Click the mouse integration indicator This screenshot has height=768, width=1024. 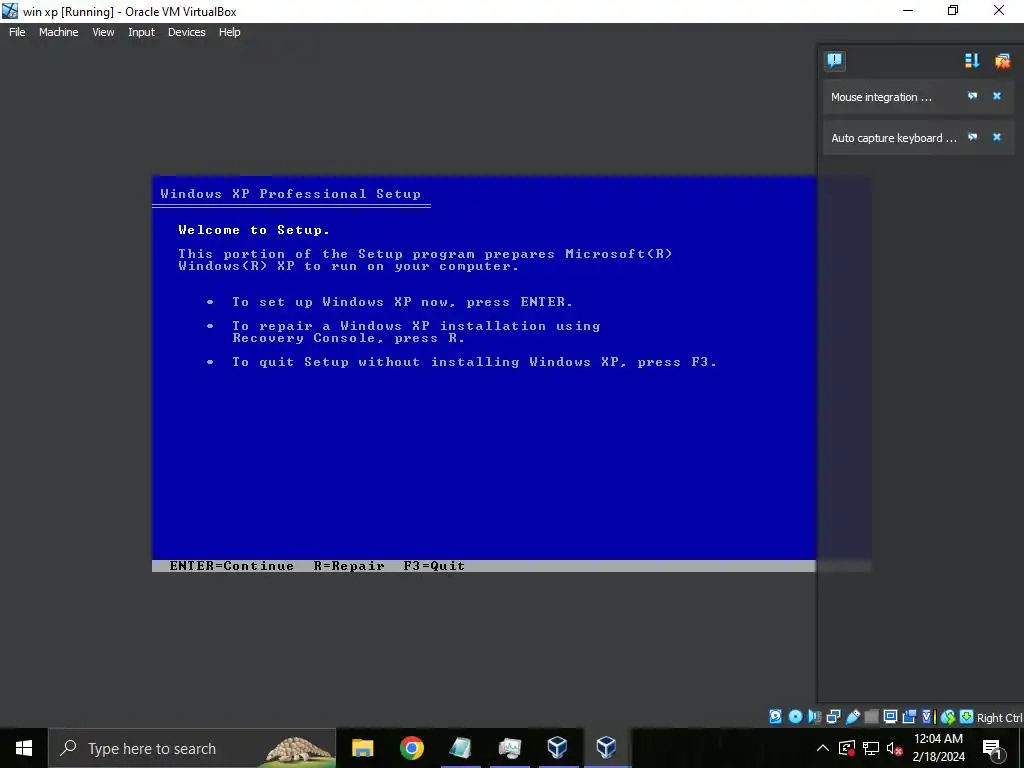tap(948, 716)
